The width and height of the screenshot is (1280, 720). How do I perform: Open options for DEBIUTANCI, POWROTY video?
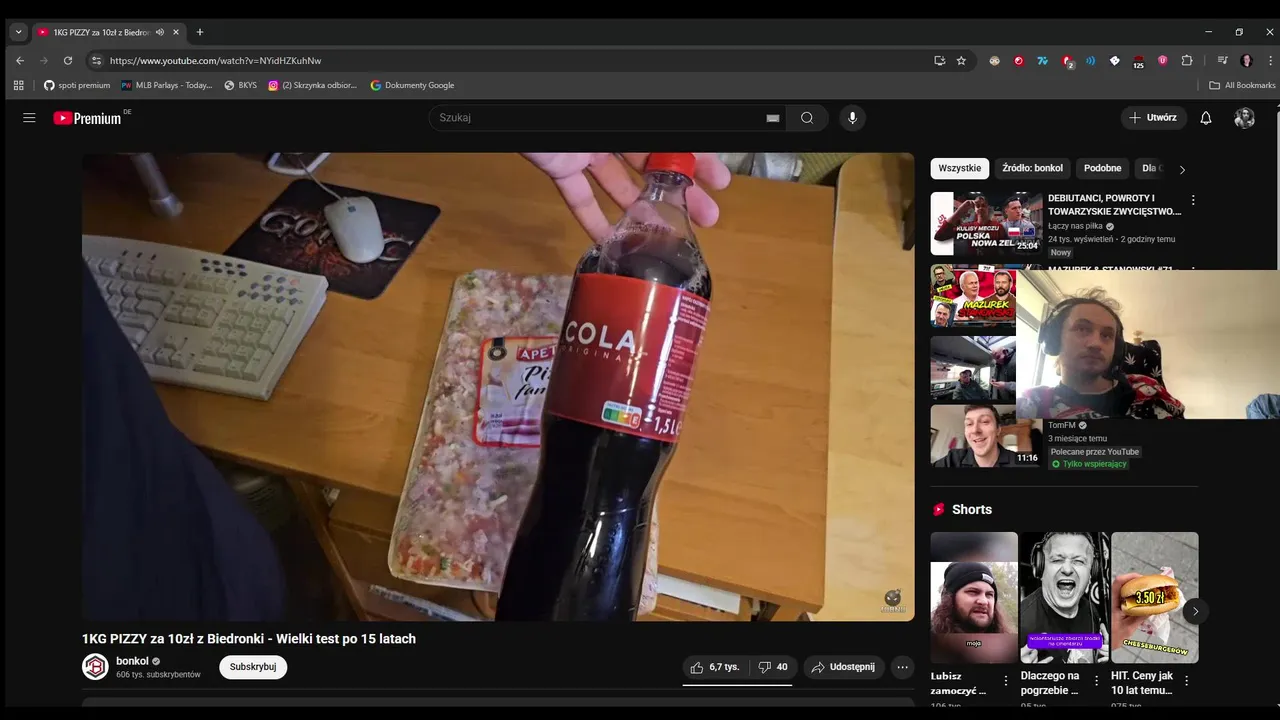[1192, 200]
